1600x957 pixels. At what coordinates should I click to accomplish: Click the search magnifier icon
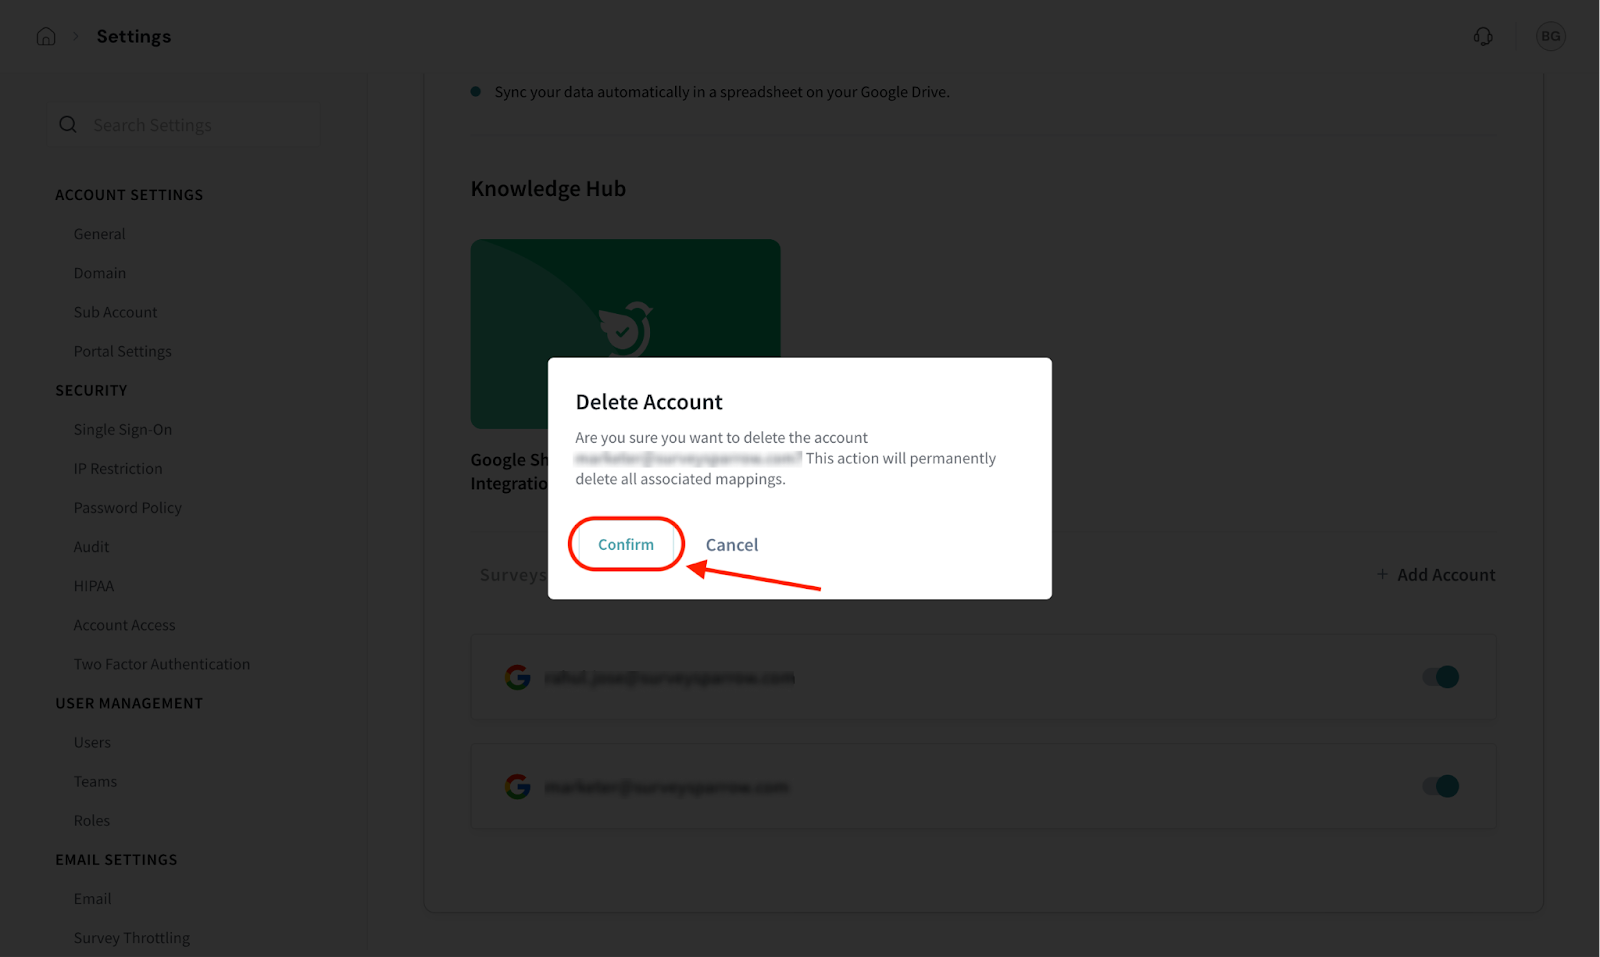point(68,125)
